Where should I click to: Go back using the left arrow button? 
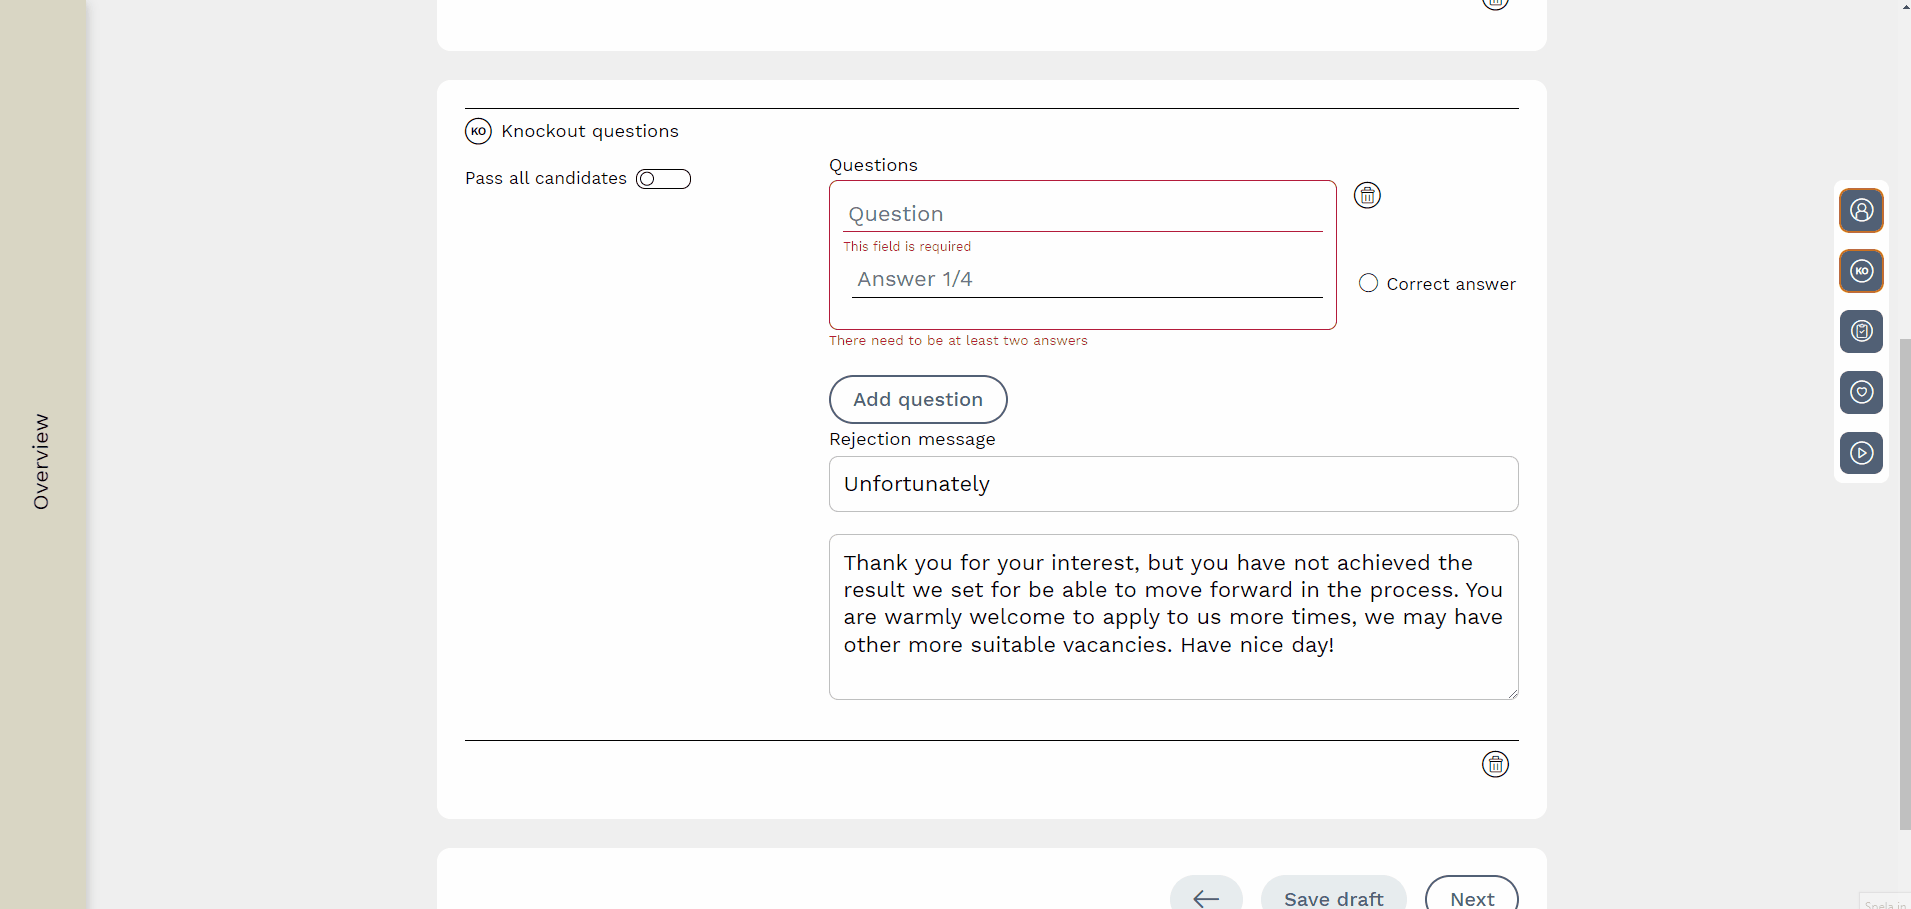[1206, 897]
